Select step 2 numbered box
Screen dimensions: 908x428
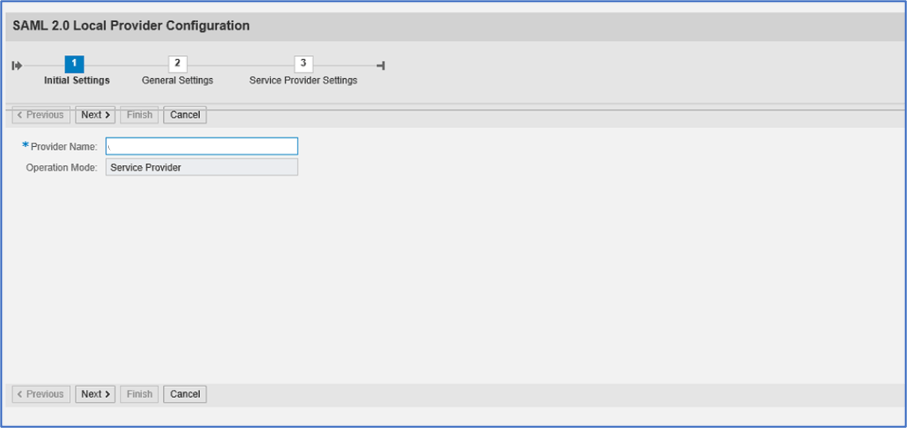click(x=177, y=64)
